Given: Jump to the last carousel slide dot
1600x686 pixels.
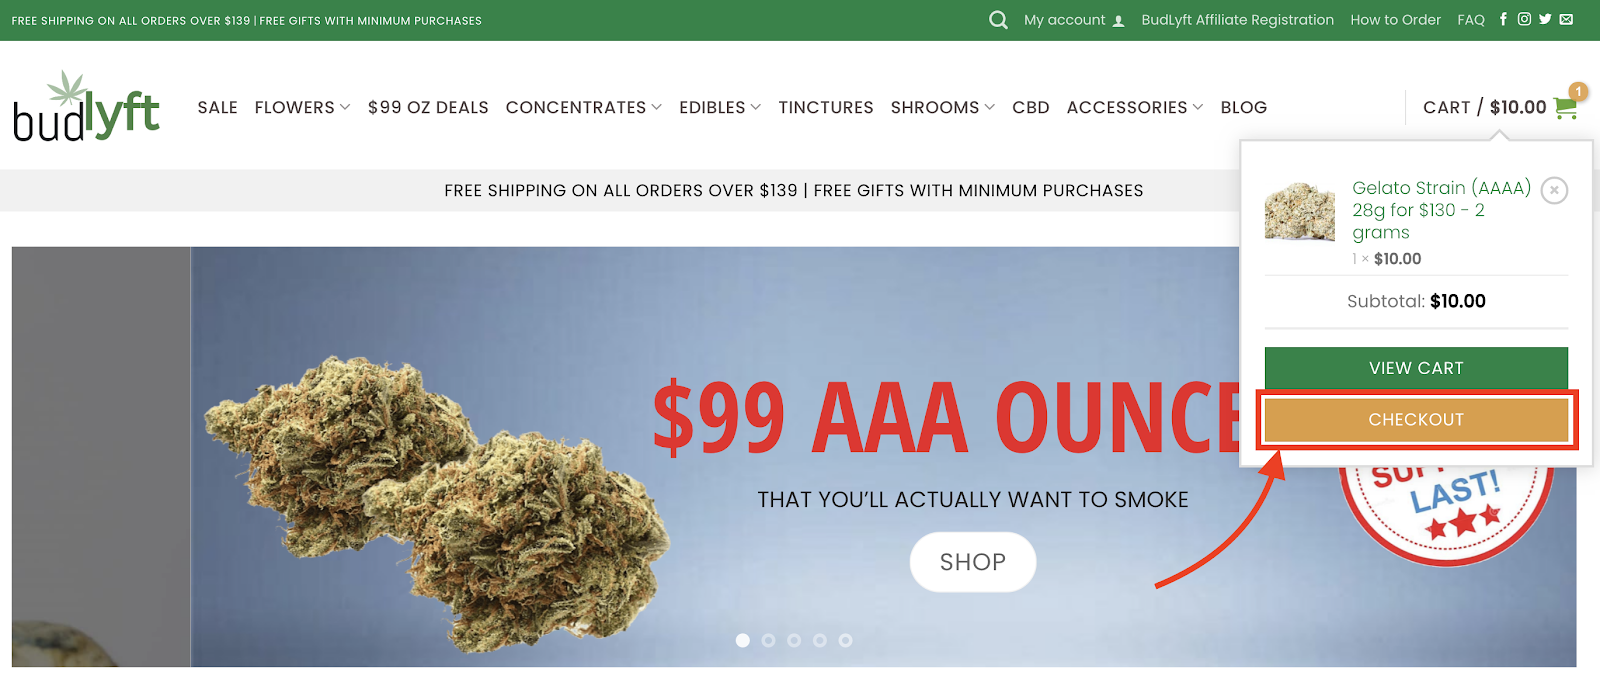Looking at the screenshot, I should [845, 640].
